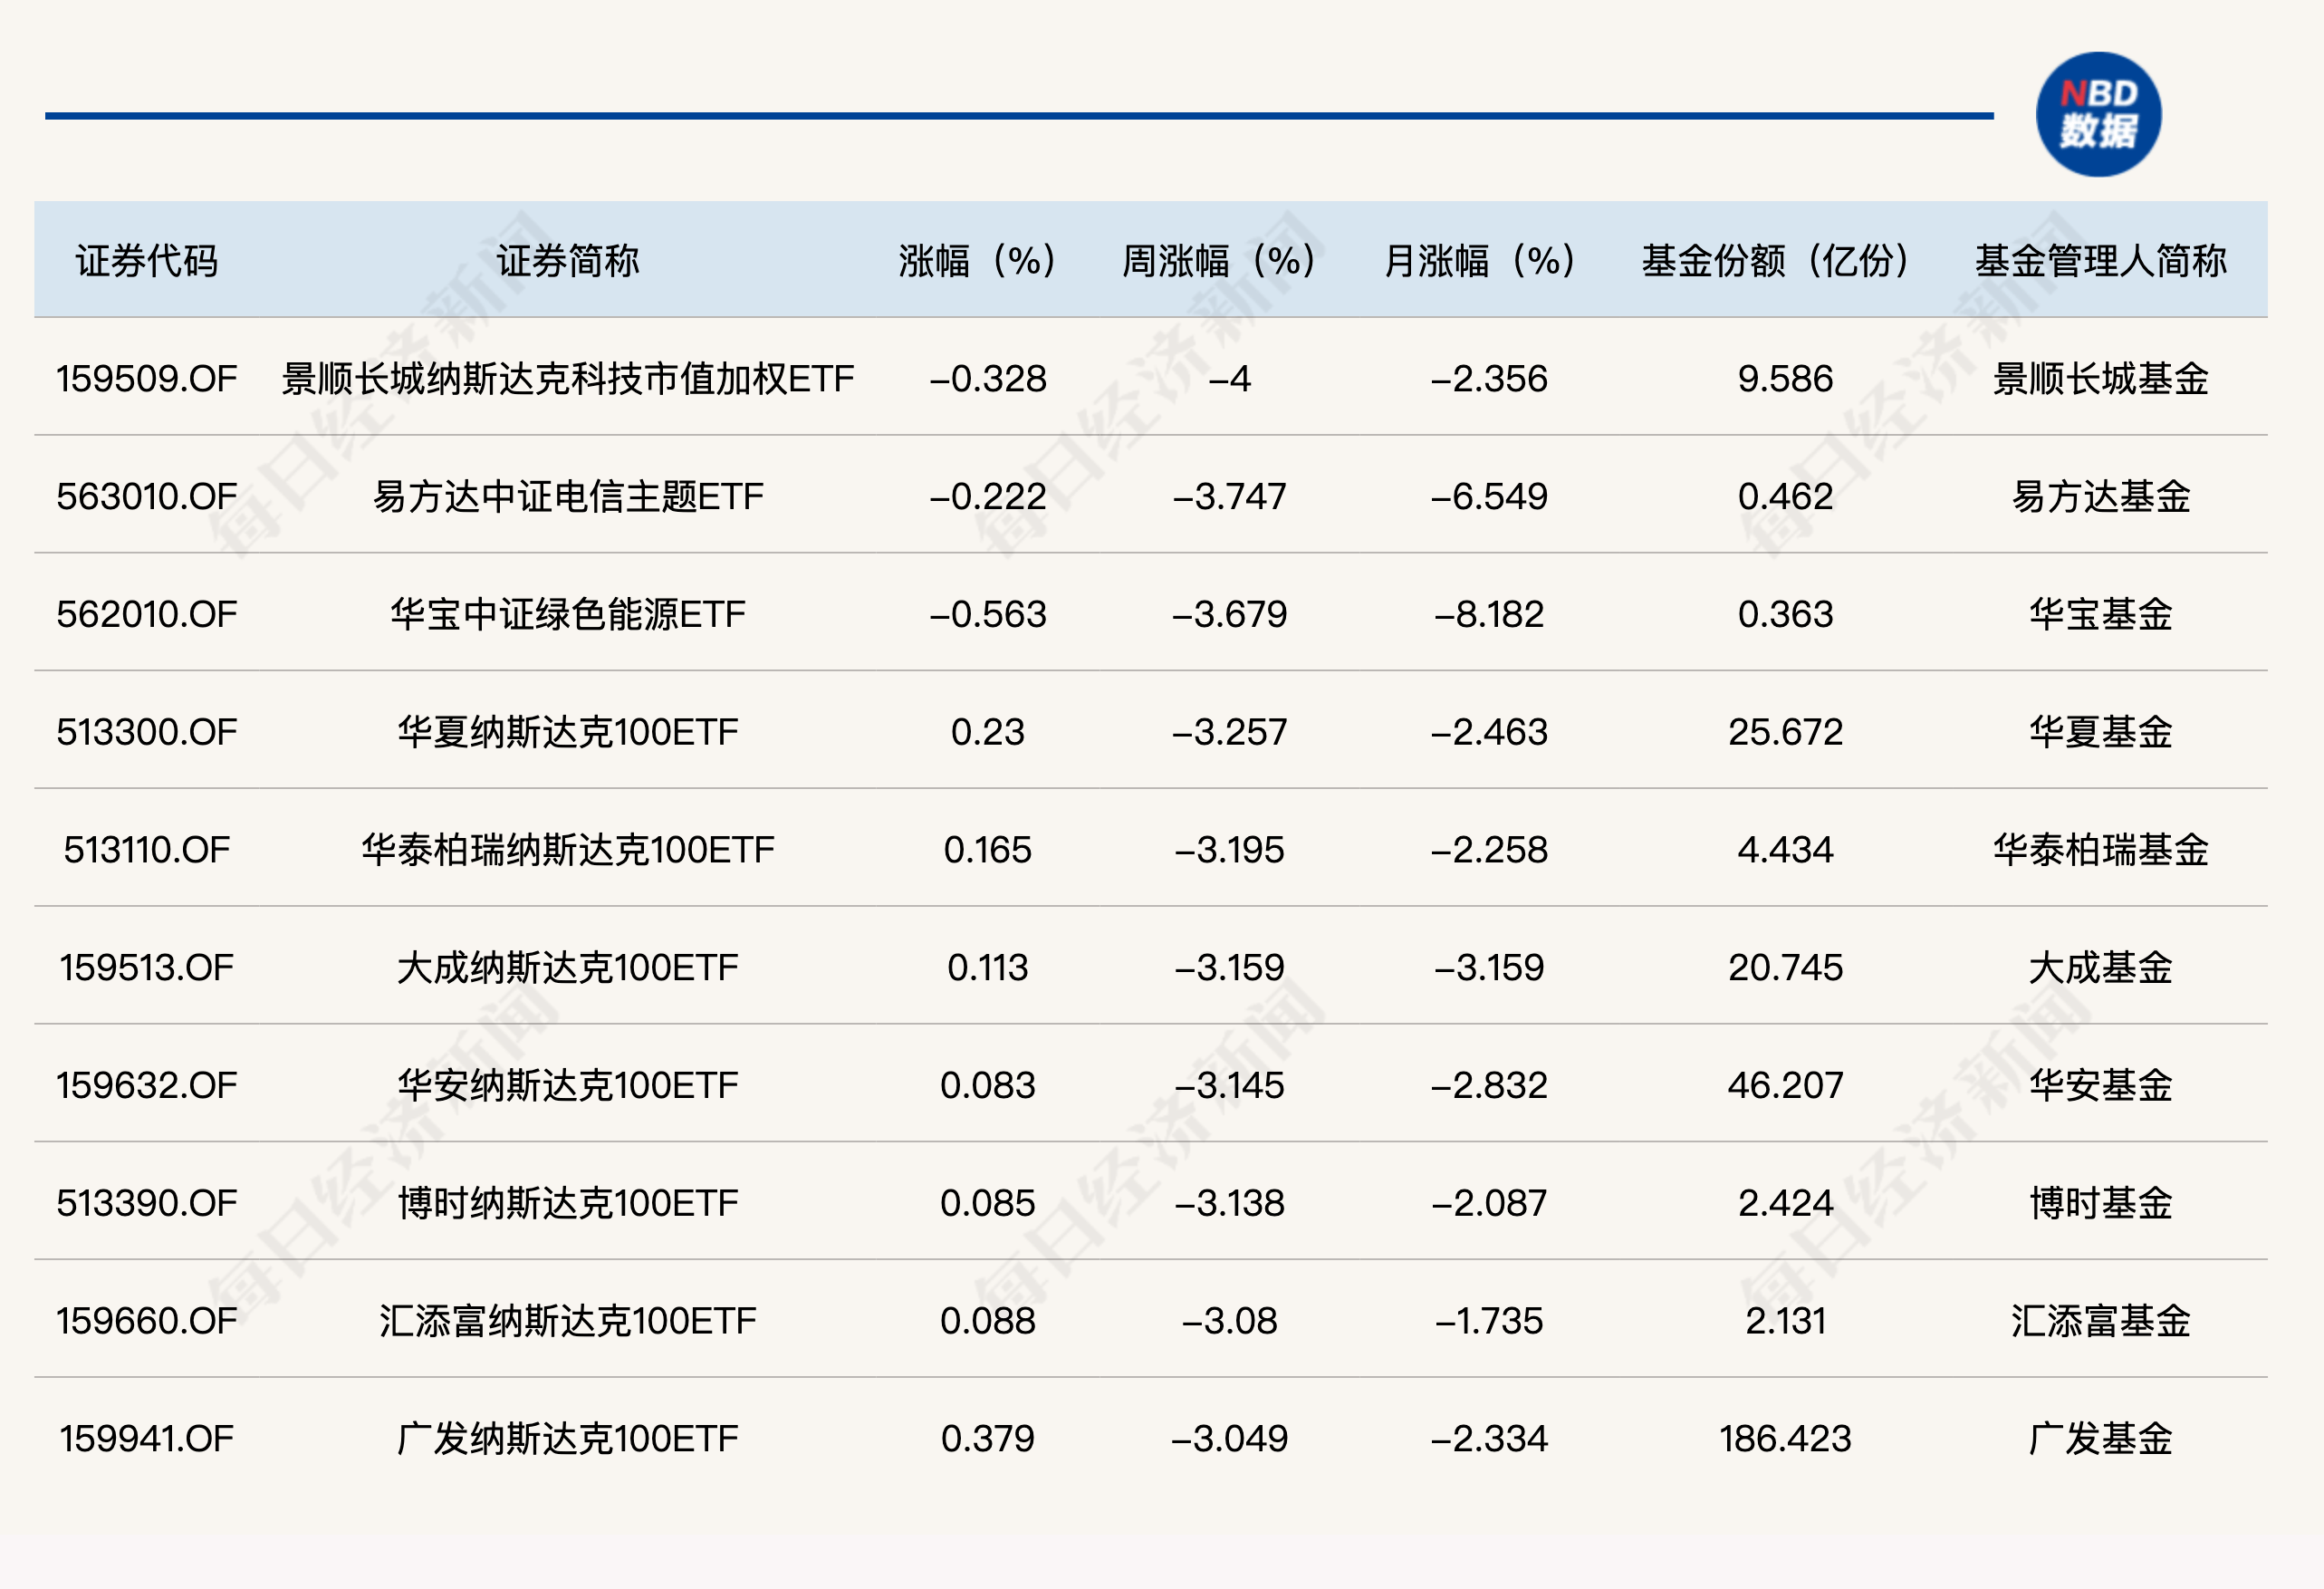
Task: Click the 基金管理人简称 header cell
Action: tap(2100, 261)
